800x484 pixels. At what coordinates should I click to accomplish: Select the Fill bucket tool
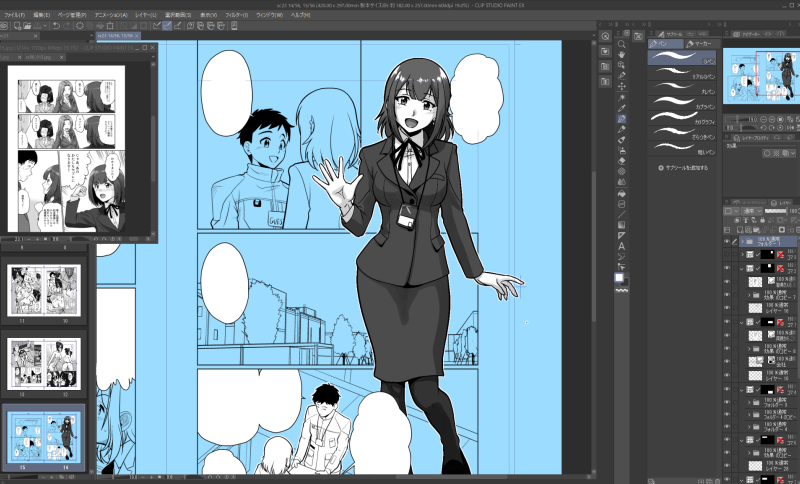621,193
